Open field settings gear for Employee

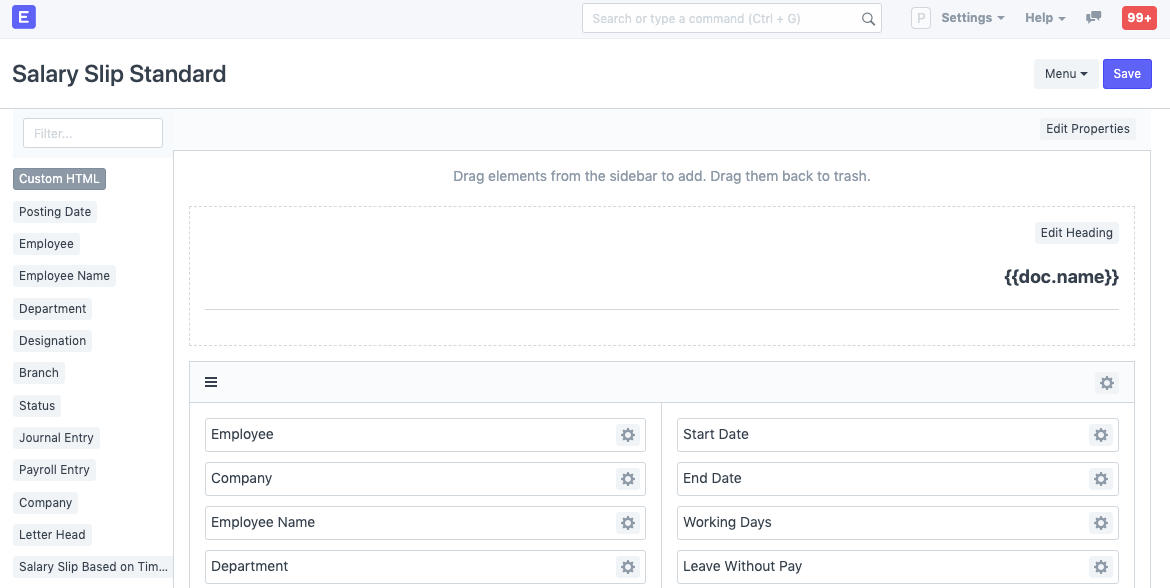coord(627,435)
